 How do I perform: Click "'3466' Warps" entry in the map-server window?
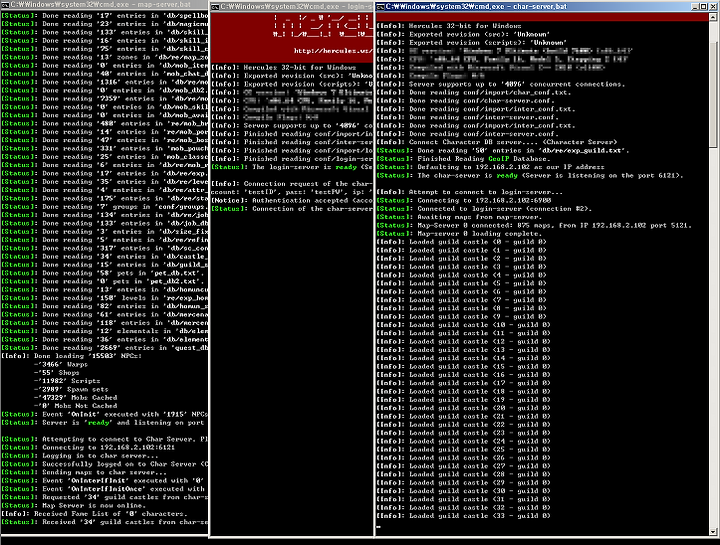click(x=61, y=364)
